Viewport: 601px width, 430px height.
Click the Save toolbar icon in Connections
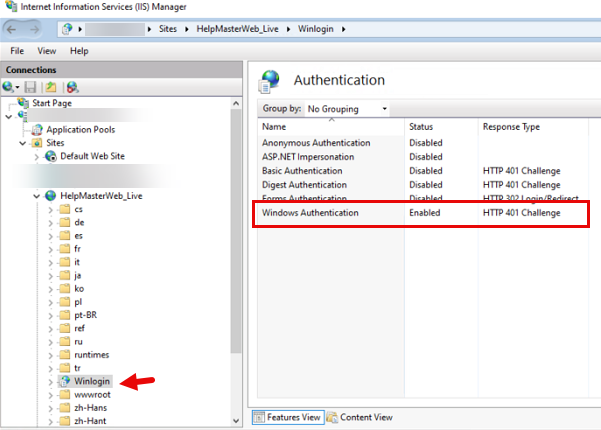(x=30, y=87)
